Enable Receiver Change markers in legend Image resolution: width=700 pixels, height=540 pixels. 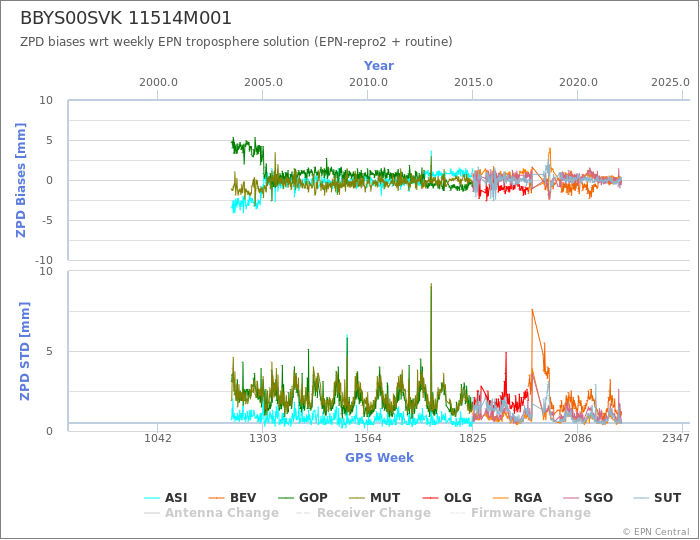click(x=363, y=513)
